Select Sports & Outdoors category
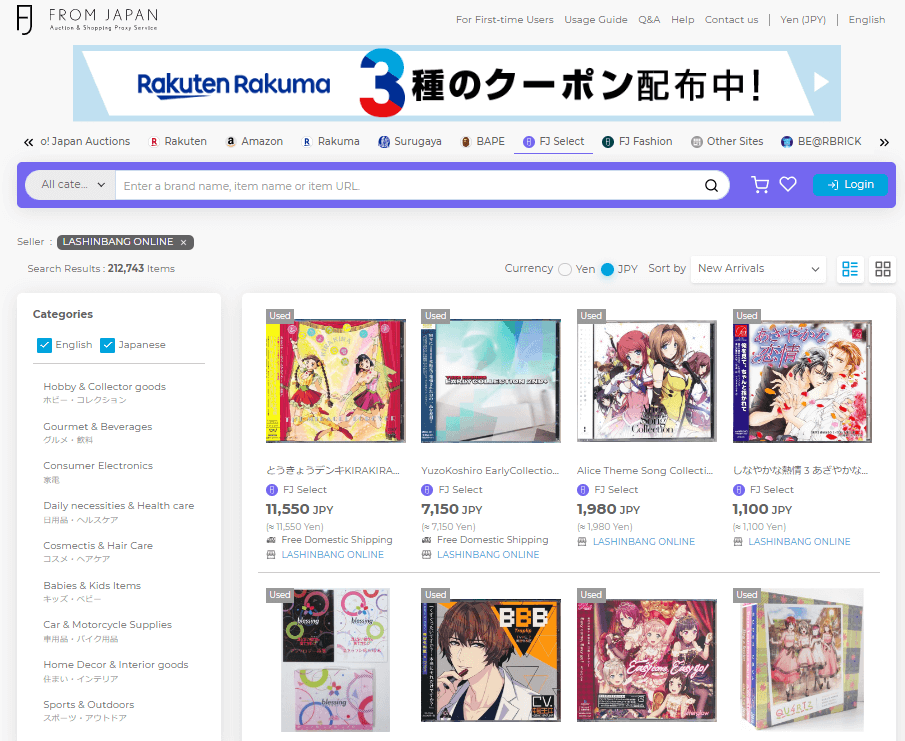Viewport: 905px width, 741px height. pyautogui.click(x=88, y=704)
